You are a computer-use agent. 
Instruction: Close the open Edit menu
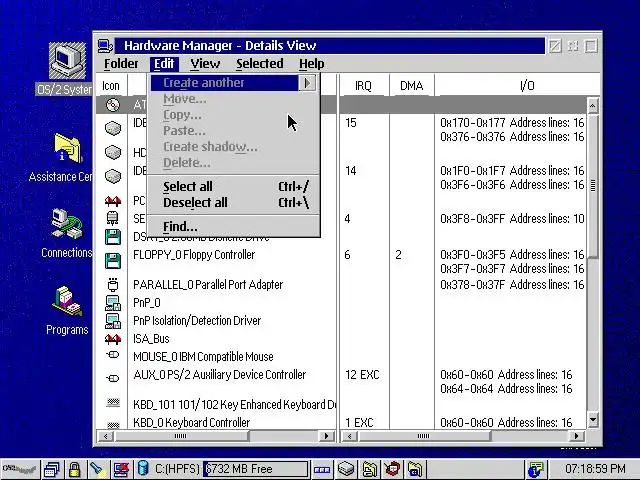(x=164, y=64)
